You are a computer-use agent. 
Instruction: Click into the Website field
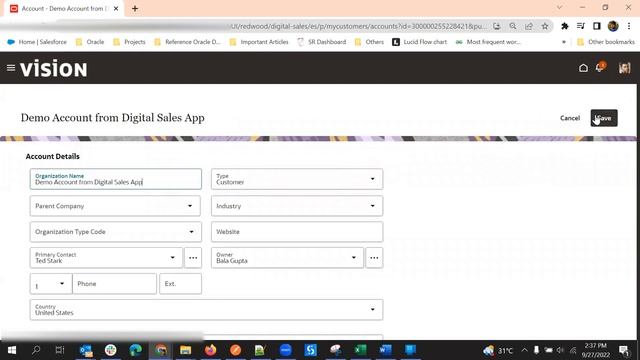point(297,231)
